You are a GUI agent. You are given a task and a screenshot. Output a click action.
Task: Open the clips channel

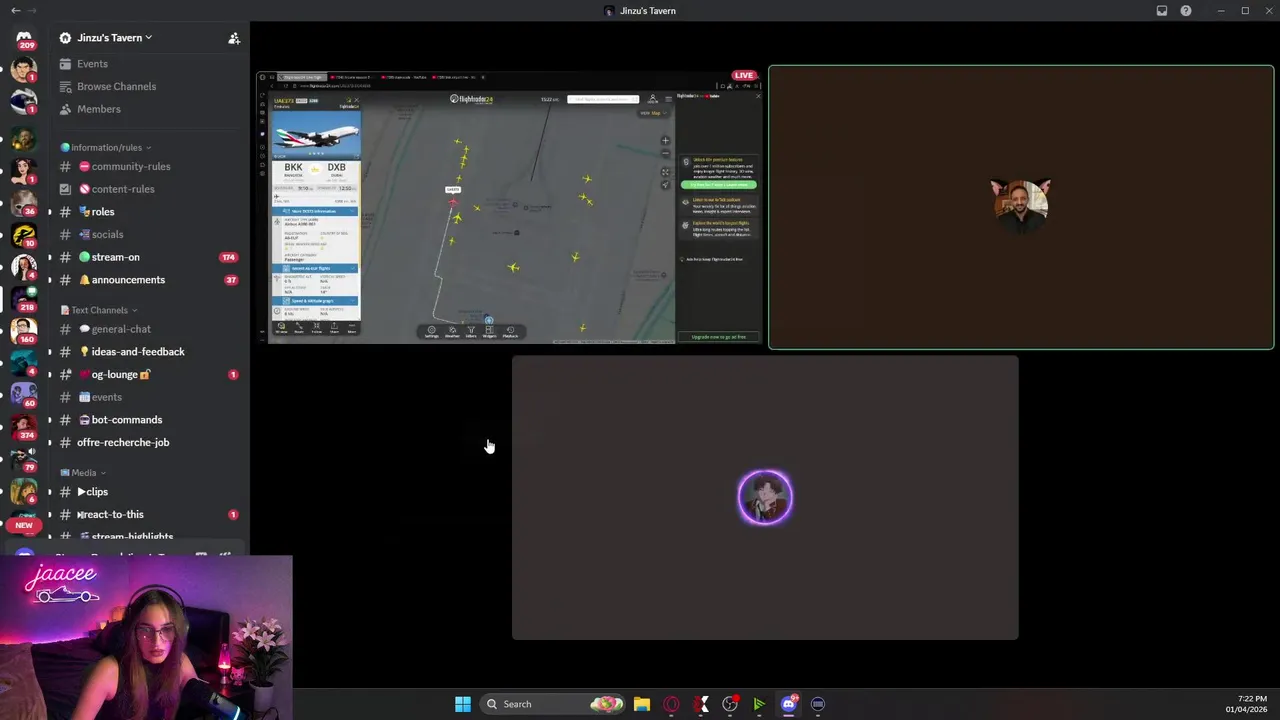click(148, 492)
